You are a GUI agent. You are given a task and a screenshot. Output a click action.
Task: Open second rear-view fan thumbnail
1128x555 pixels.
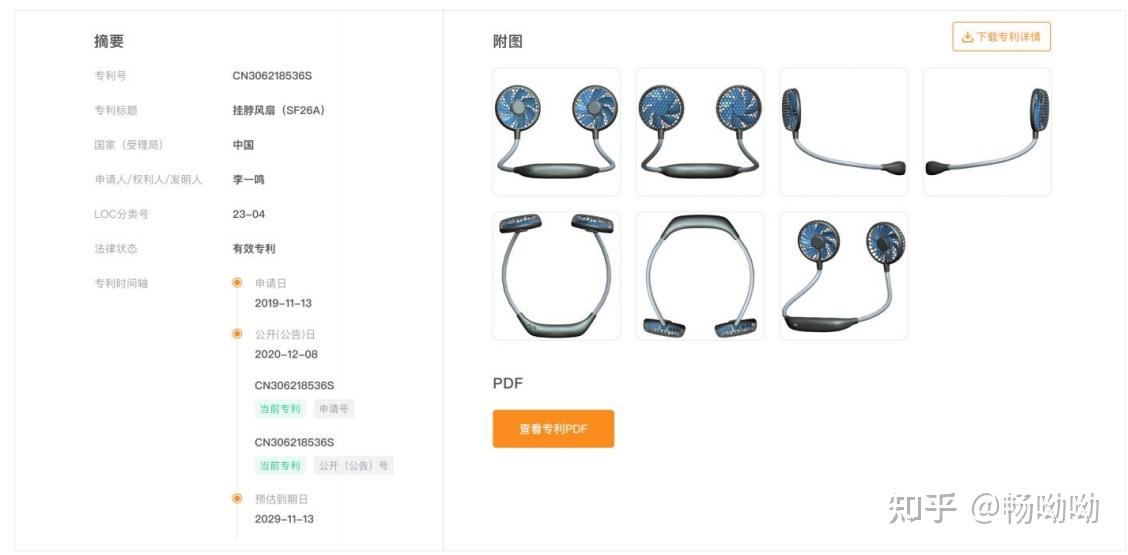click(700, 132)
